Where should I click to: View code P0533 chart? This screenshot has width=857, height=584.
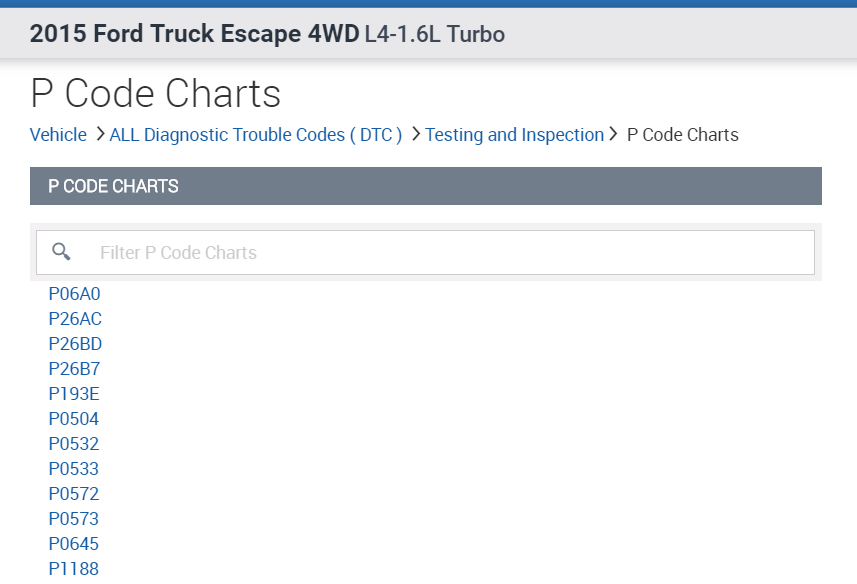tap(74, 469)
